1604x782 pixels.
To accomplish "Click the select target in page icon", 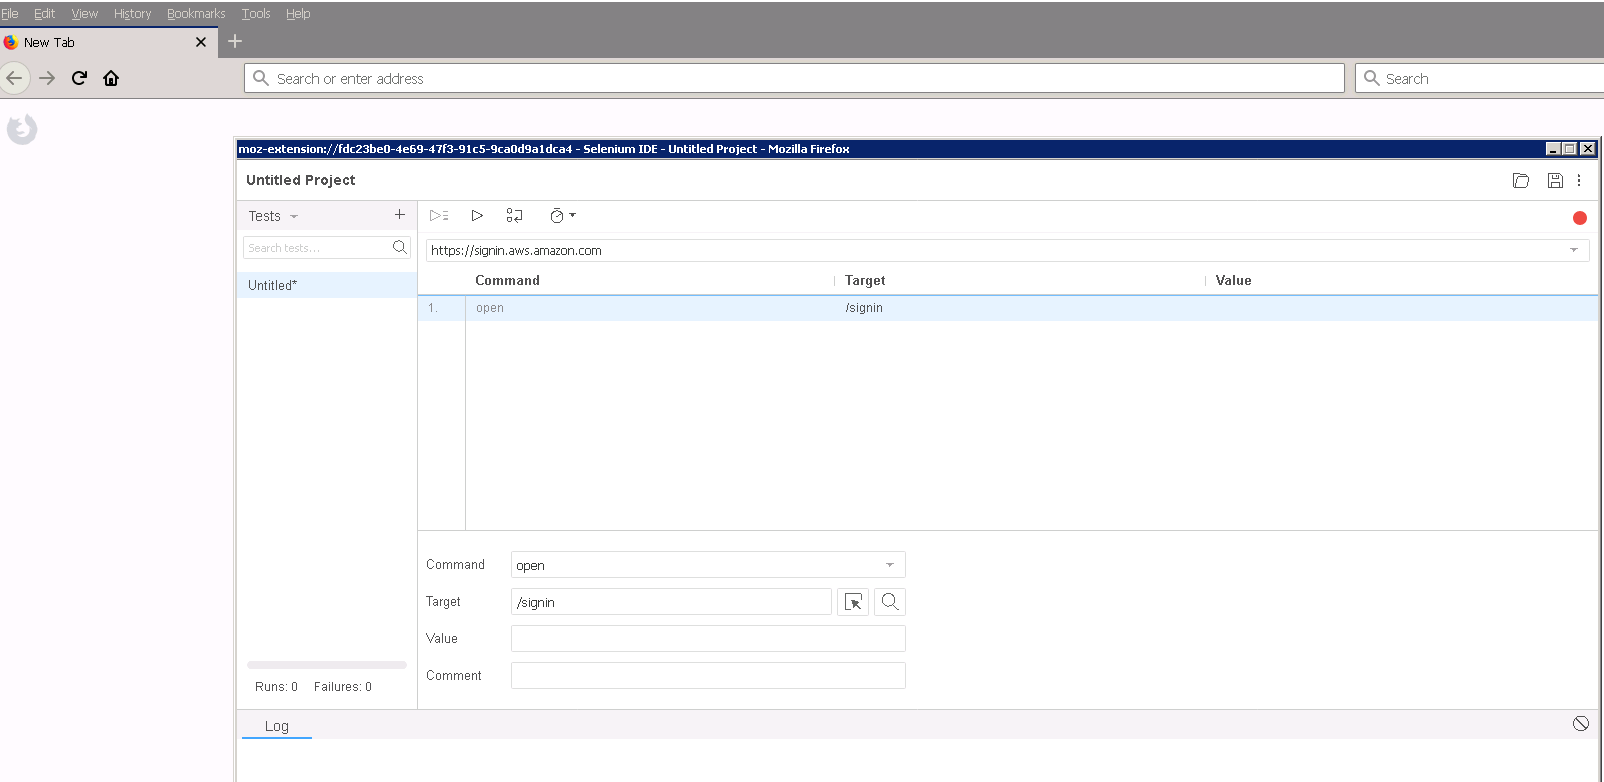I will 853,602.
